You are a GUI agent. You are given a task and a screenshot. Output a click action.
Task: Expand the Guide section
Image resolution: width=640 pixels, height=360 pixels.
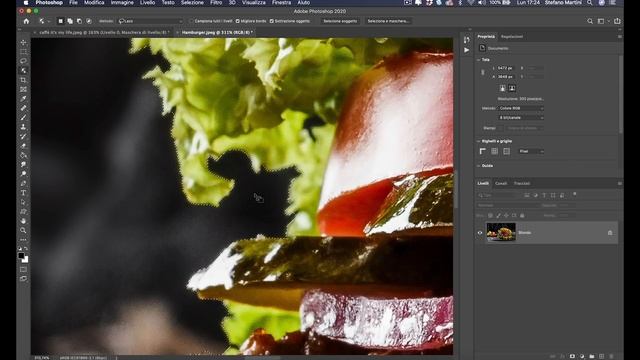(x=479, y=166)
